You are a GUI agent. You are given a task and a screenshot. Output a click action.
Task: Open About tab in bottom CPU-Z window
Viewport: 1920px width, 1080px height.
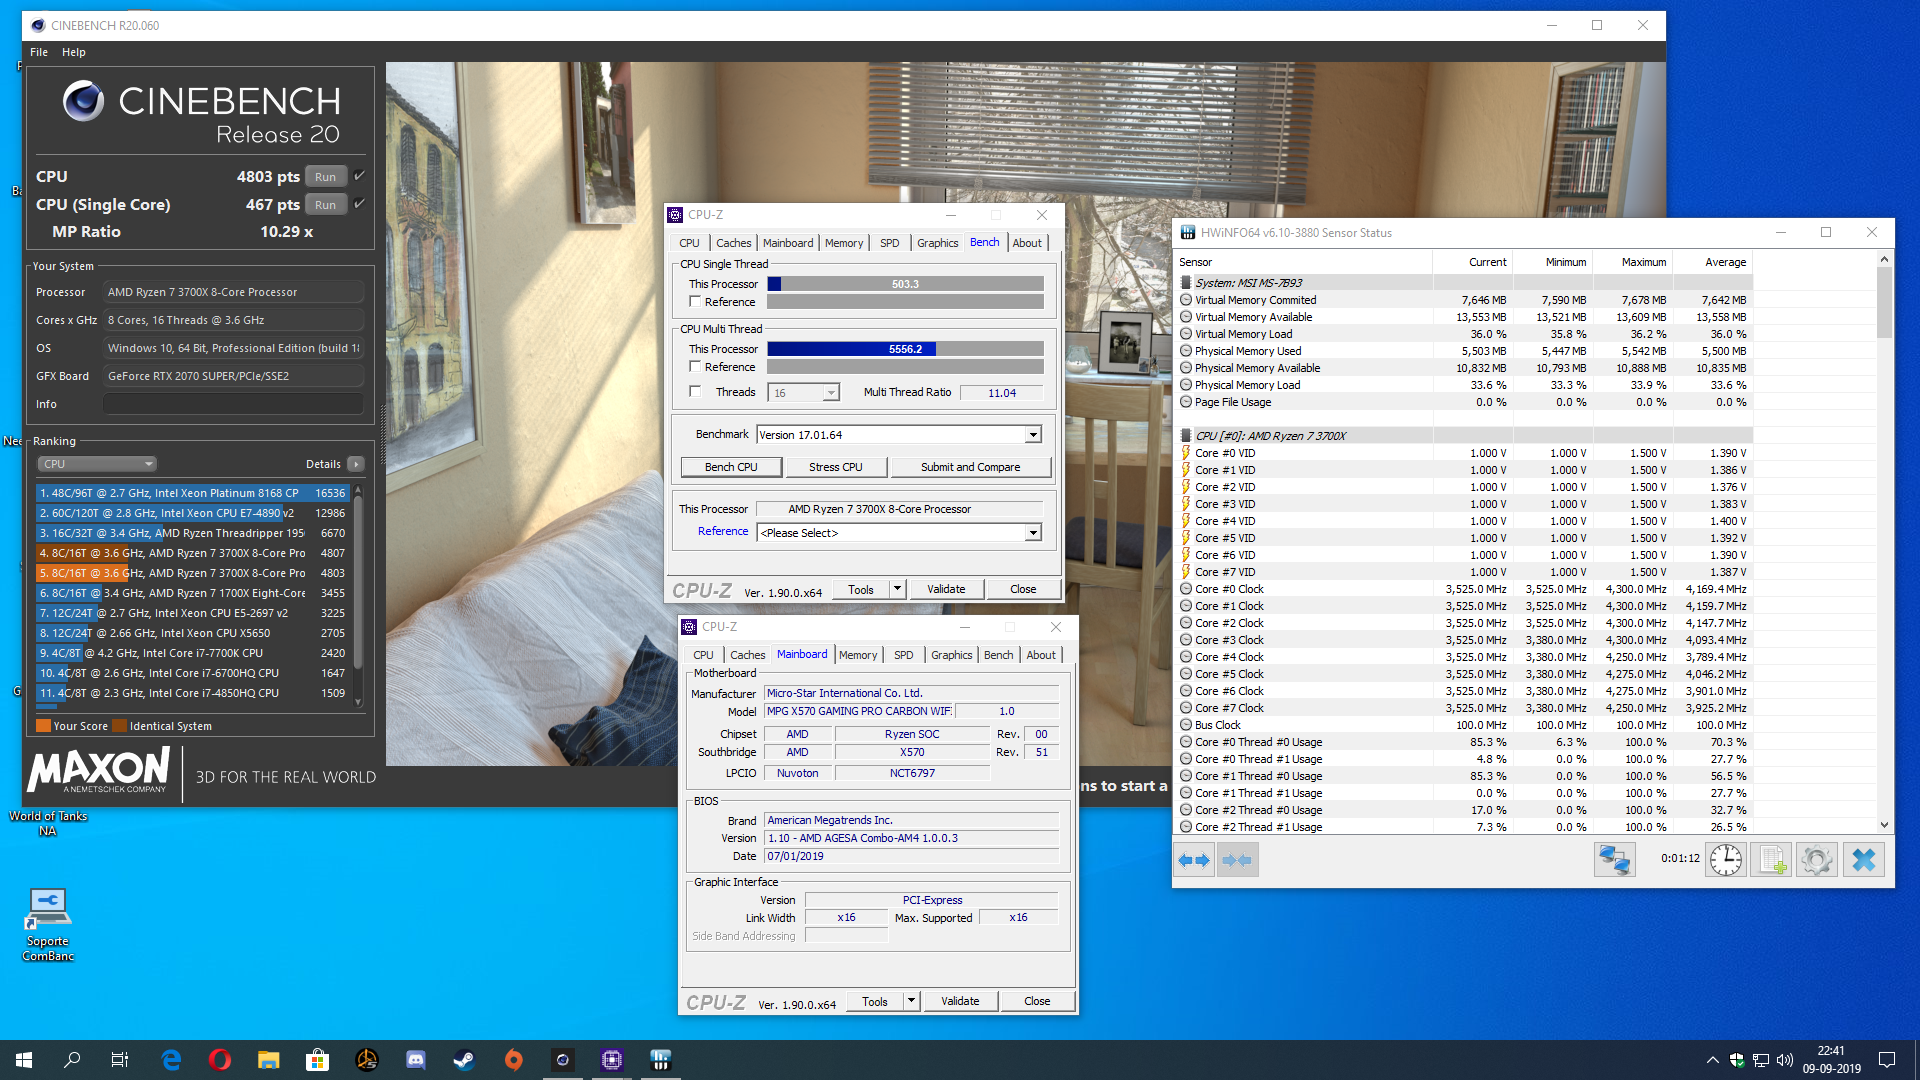pyautogui.click(x=1041, y=655)
